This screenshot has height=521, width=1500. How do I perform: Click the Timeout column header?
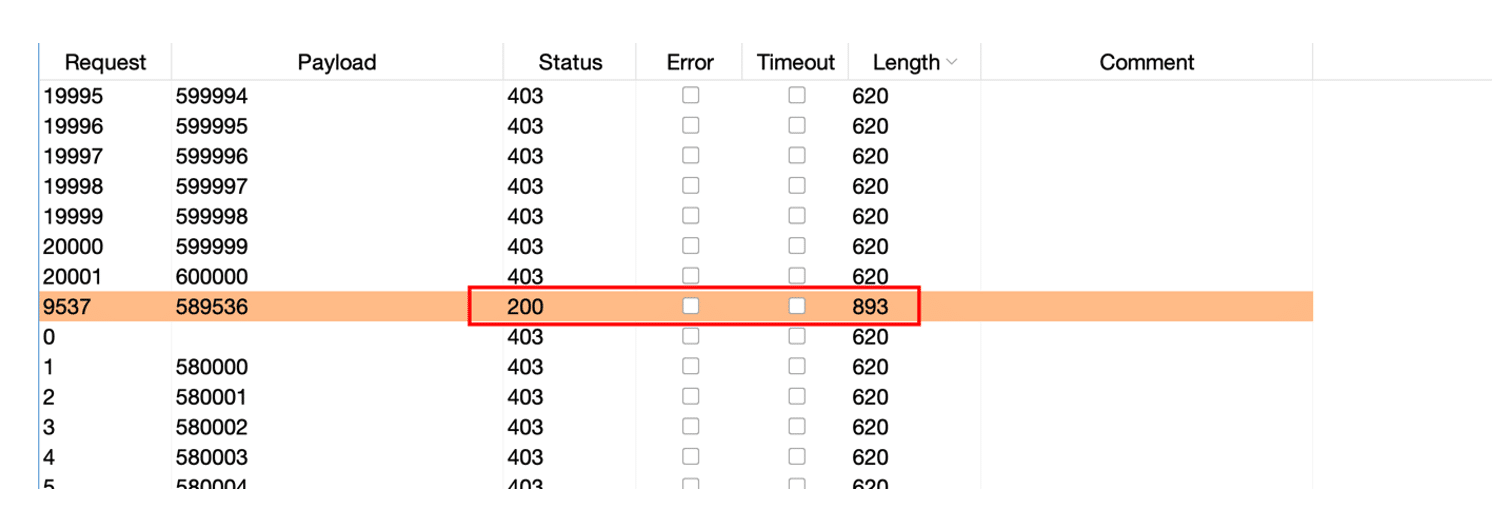tap(795, 62)
